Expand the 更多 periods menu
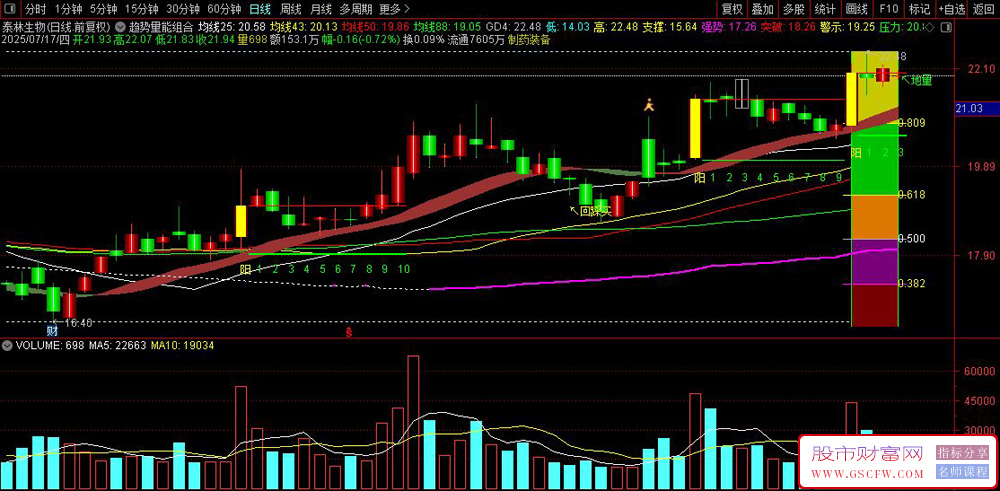The height and width of the screenshot is (491, 1000). click(394, 9)
